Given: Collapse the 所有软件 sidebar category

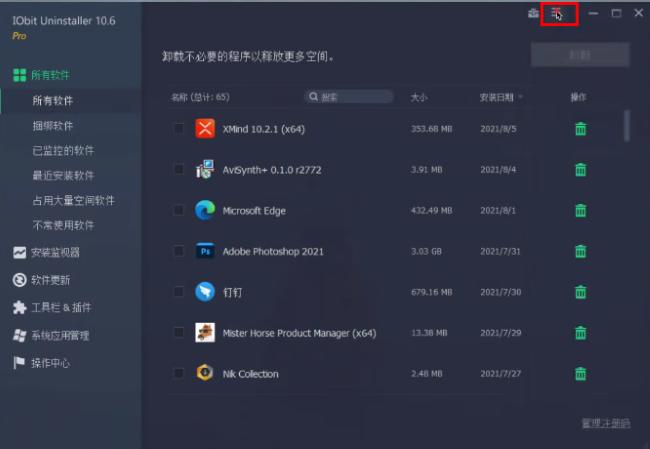Looking at the screenshot, I should 50,75.
